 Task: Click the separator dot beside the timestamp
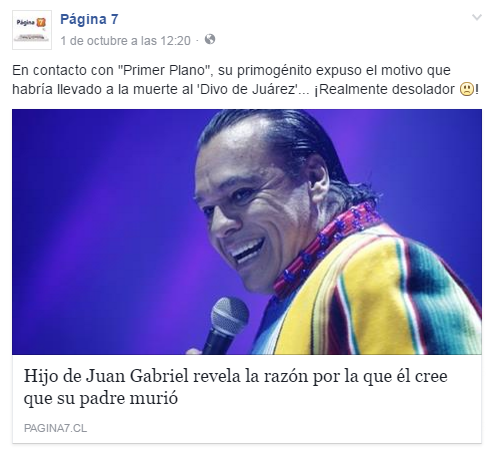click(197, 41)
